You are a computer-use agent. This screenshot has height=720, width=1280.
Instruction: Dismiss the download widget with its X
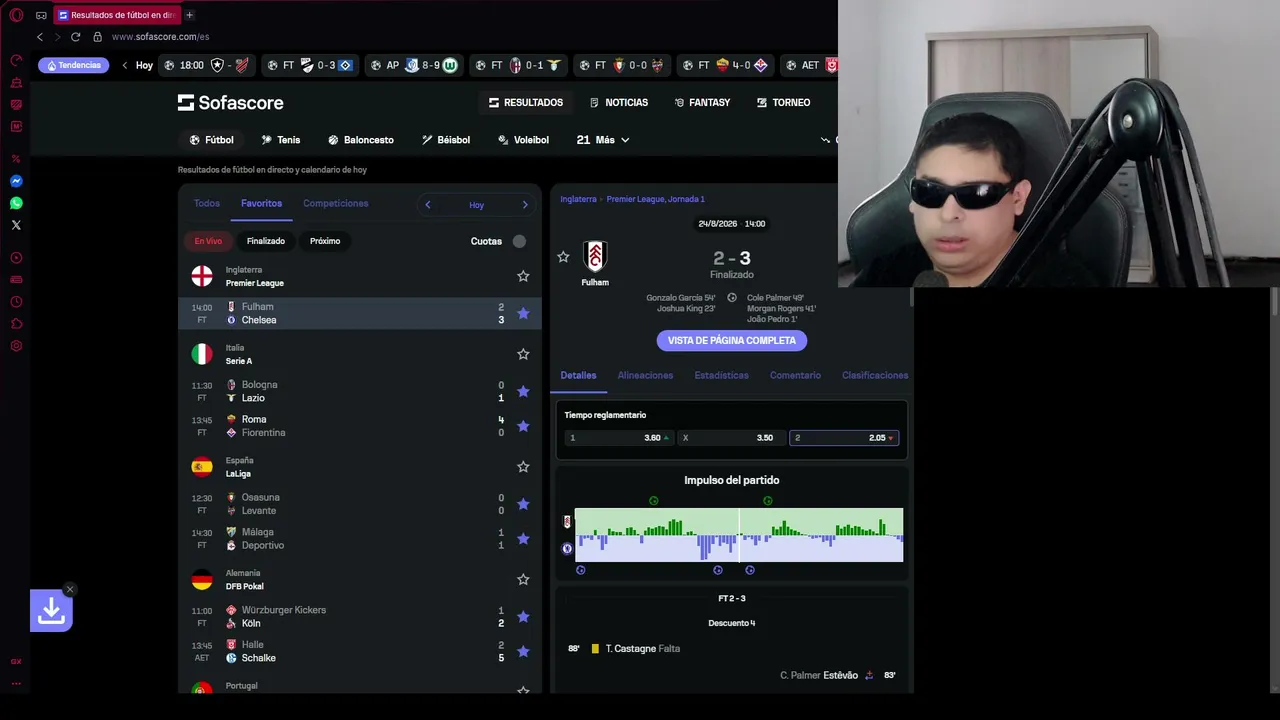(x=70, y=589)
